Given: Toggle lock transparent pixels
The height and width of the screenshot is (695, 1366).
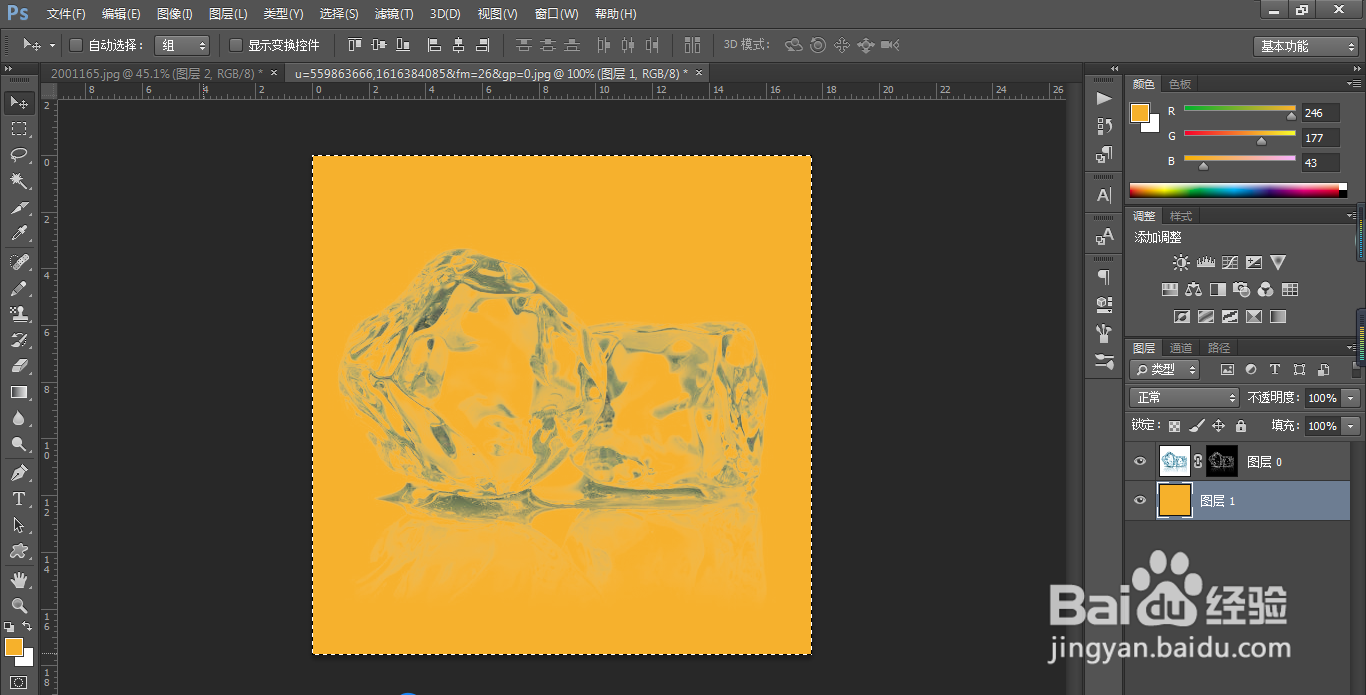Looking at the screenshot, I should pos(1175,426).
